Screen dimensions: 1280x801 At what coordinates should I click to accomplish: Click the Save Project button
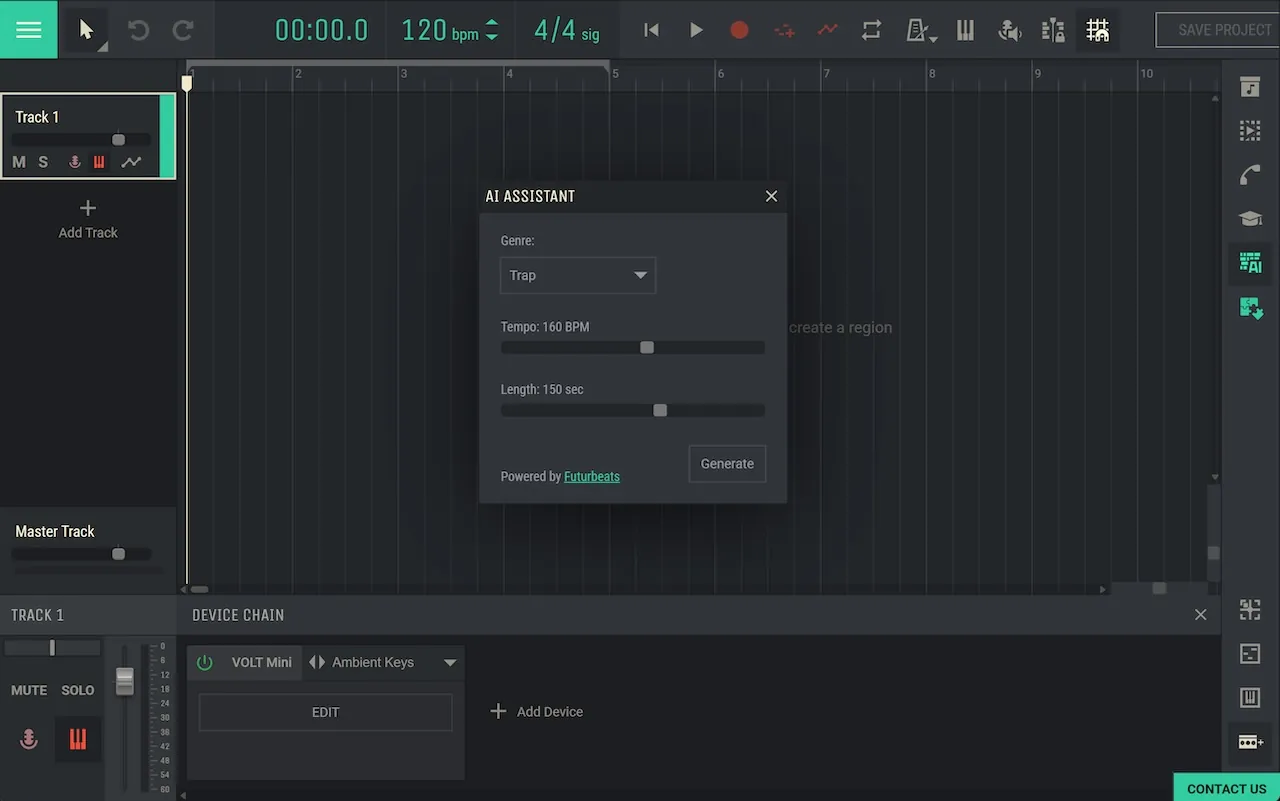(x=1218, y=30)
